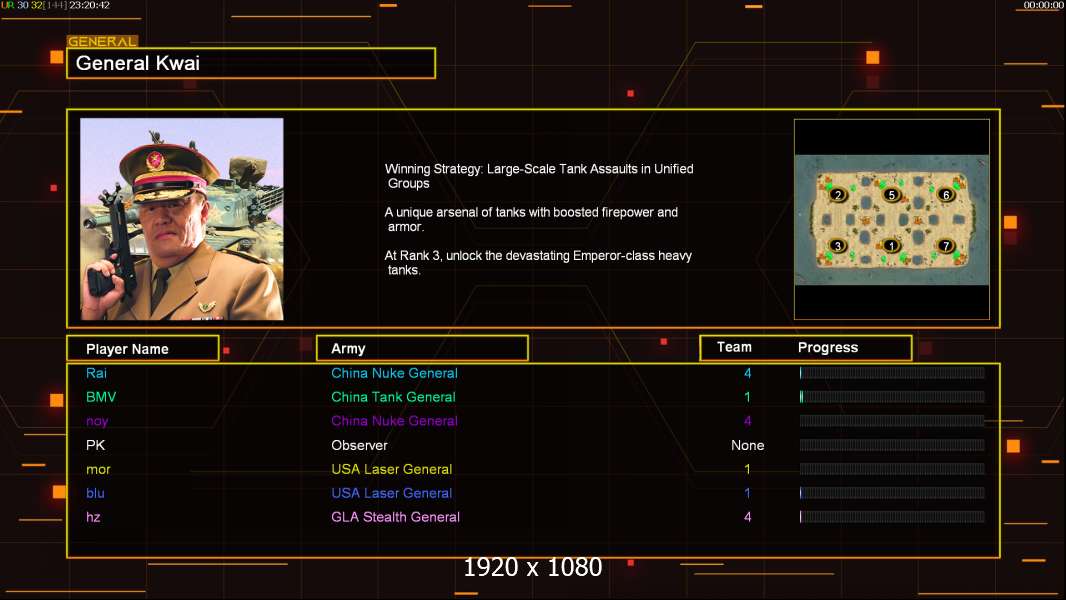Click PK's loading progress bar
The image size is (1066, 600).
click(892, 445)
